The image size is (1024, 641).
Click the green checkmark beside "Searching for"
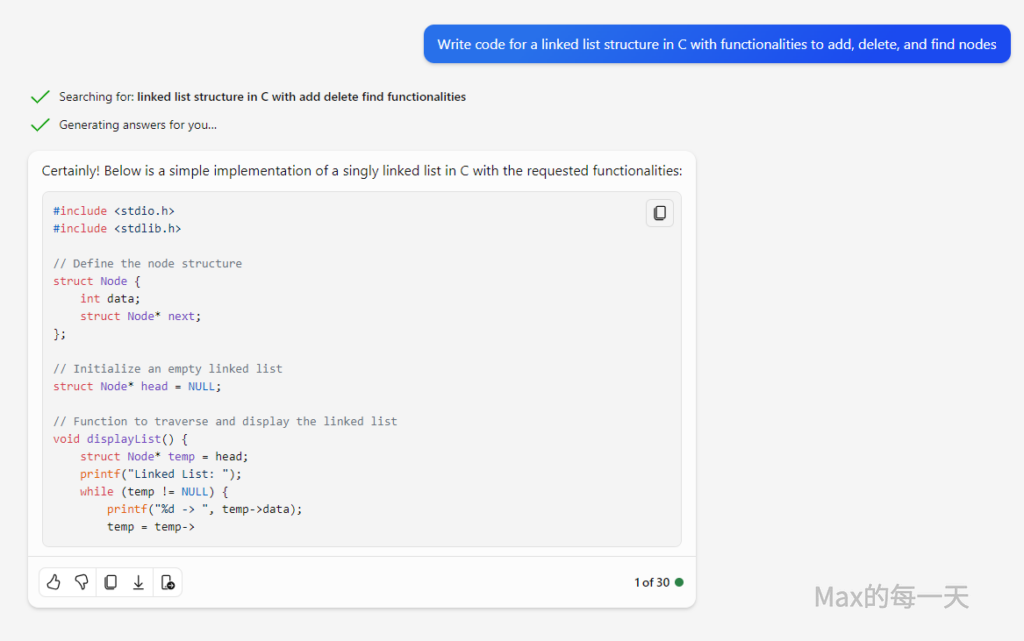point(40,97)
